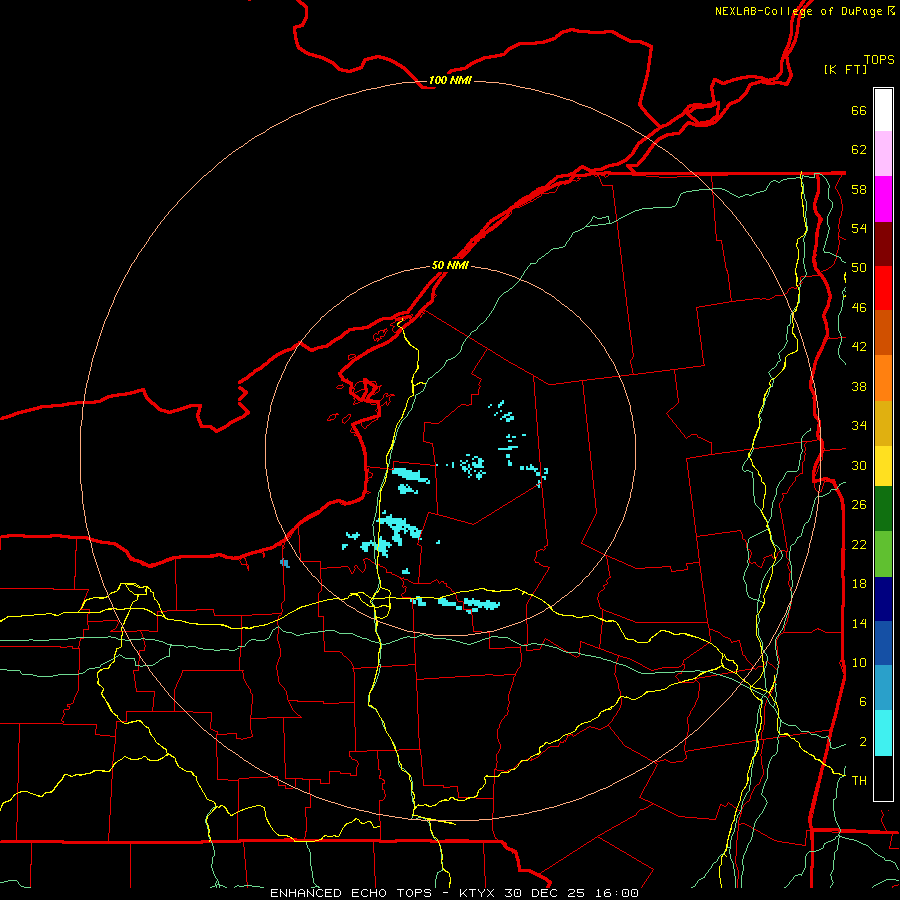Click the legend value 50
Image resolution: width=900 pixels, height=900 pixels.
pyautogui.click(x=859, y=268)
